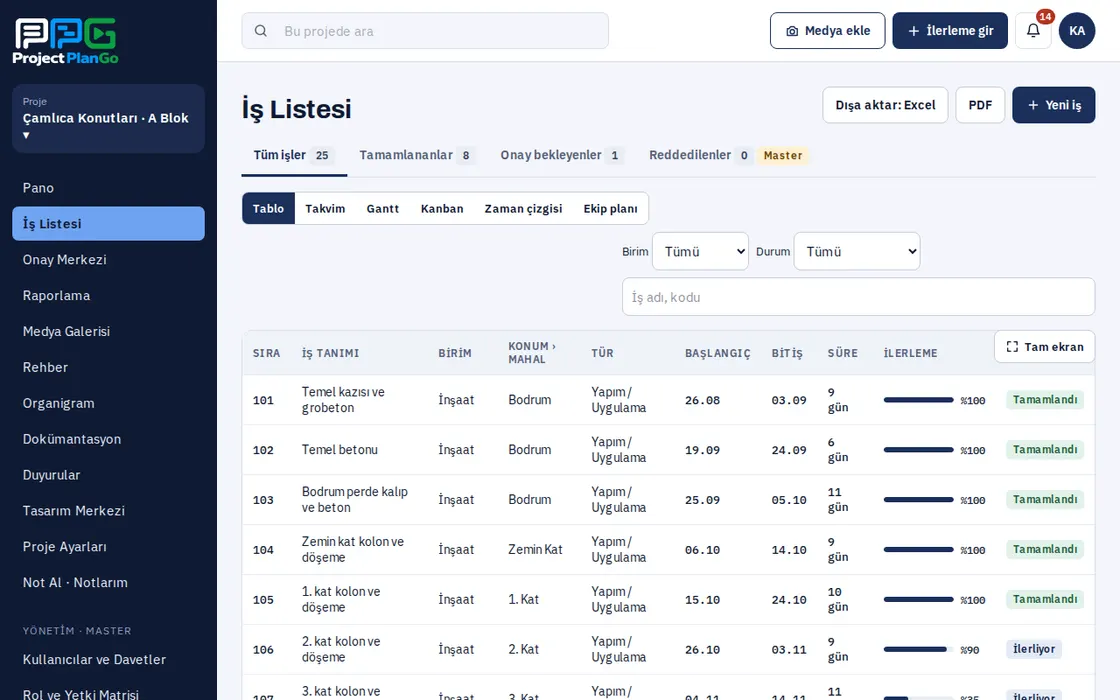Export list with Dışa aktar: Excel

885,105
